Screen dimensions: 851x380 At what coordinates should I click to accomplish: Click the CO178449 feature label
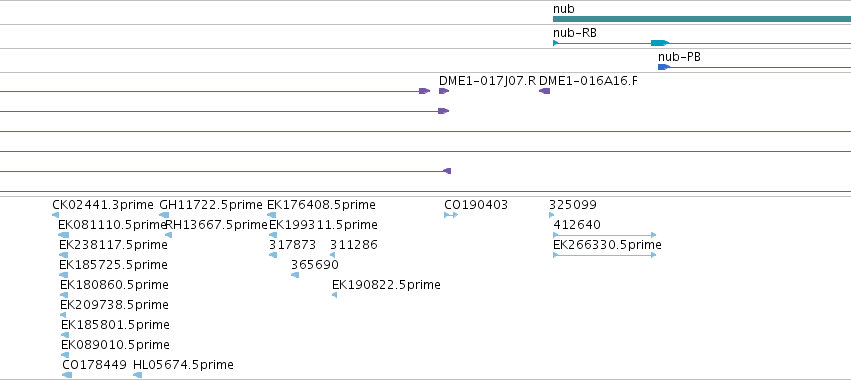(94, 365)
